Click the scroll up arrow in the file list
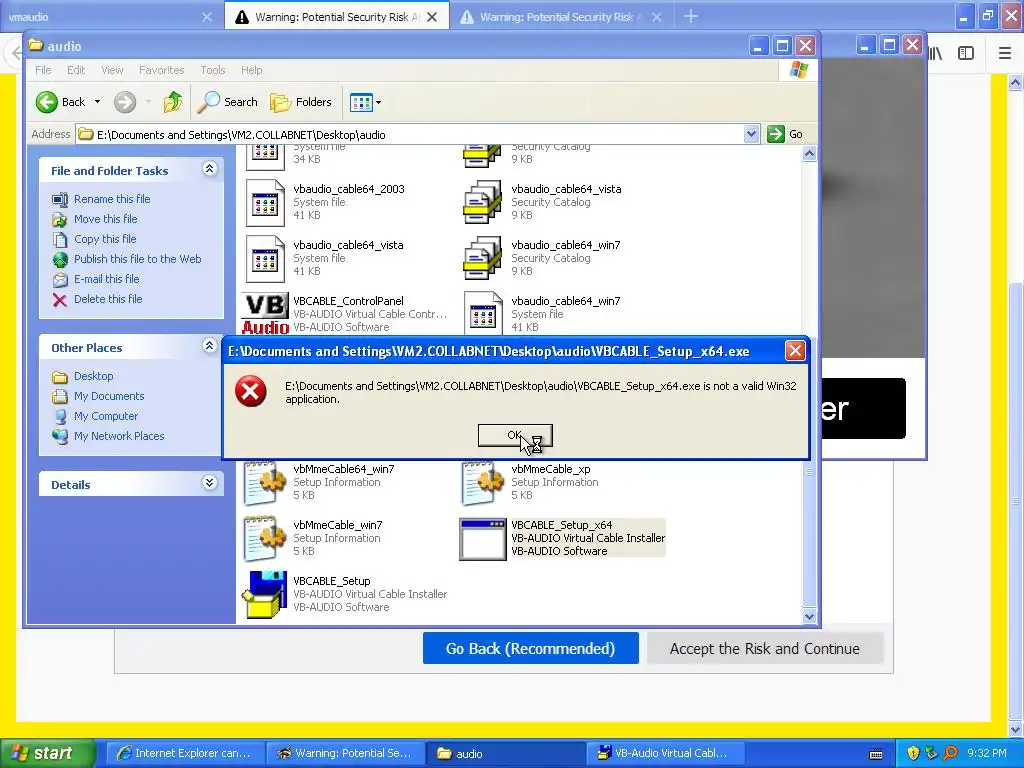Image resolution: width=1024 pixels, height=768 pixels. [809, 154]
